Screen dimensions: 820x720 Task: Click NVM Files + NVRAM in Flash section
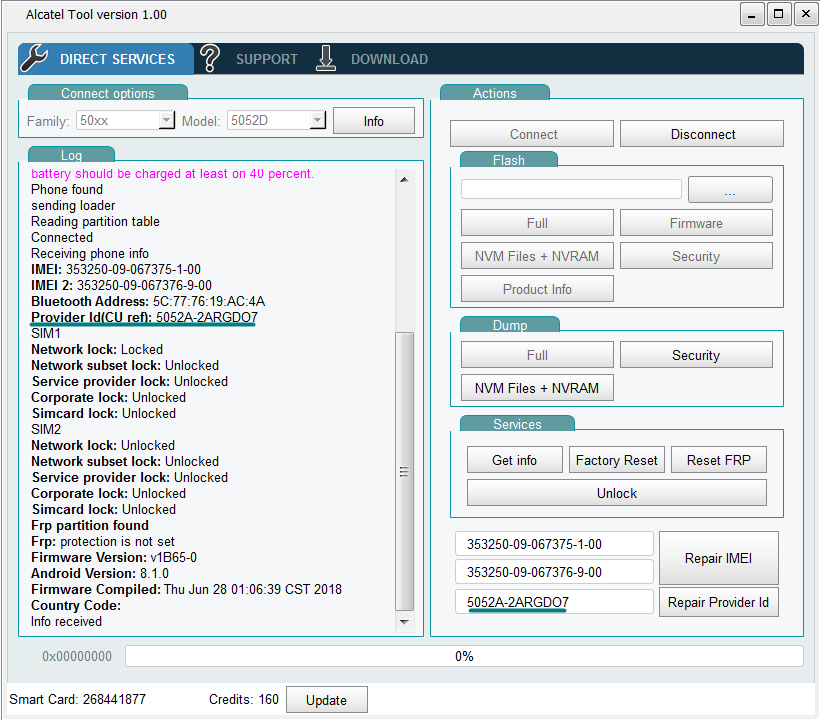click(x=537, y=256)
